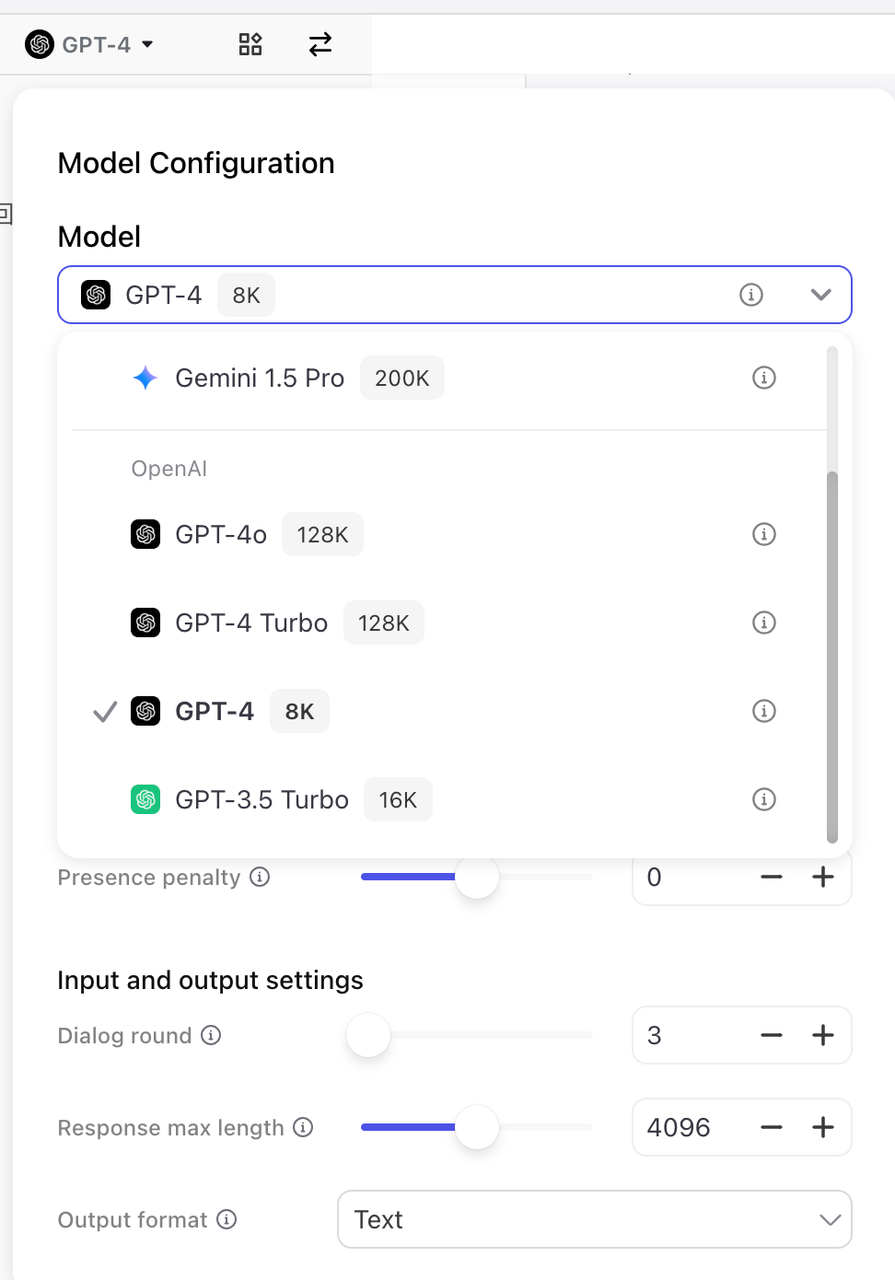
Task: Click the grid apps icon in top toolbar
Action: tap(250, 44)
